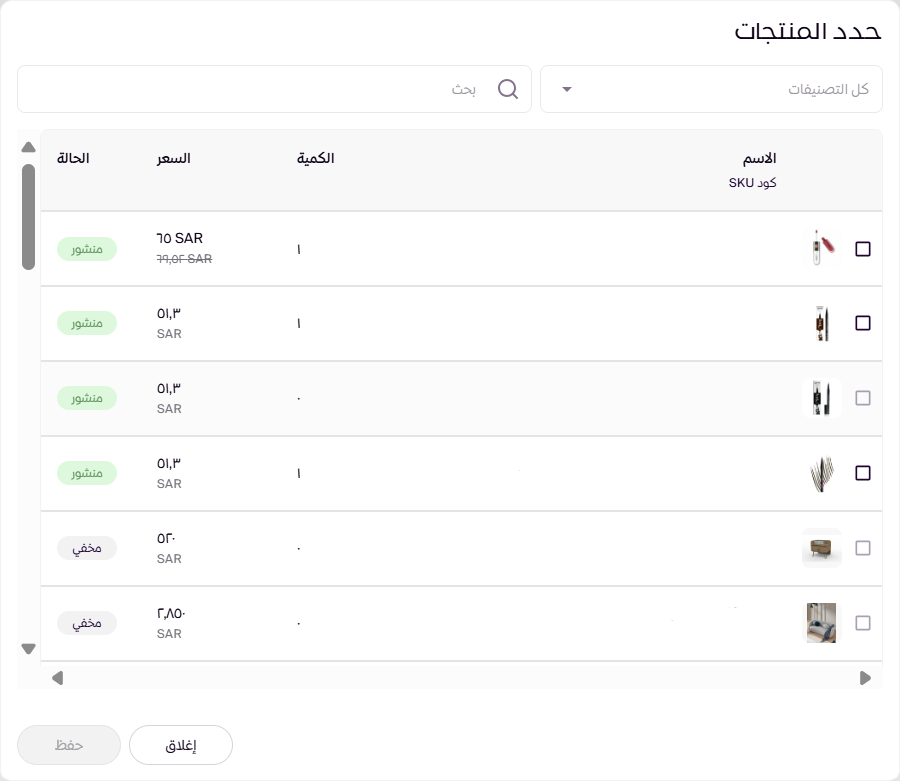Click the horizontal scroll left arrow

coord(57,678)
